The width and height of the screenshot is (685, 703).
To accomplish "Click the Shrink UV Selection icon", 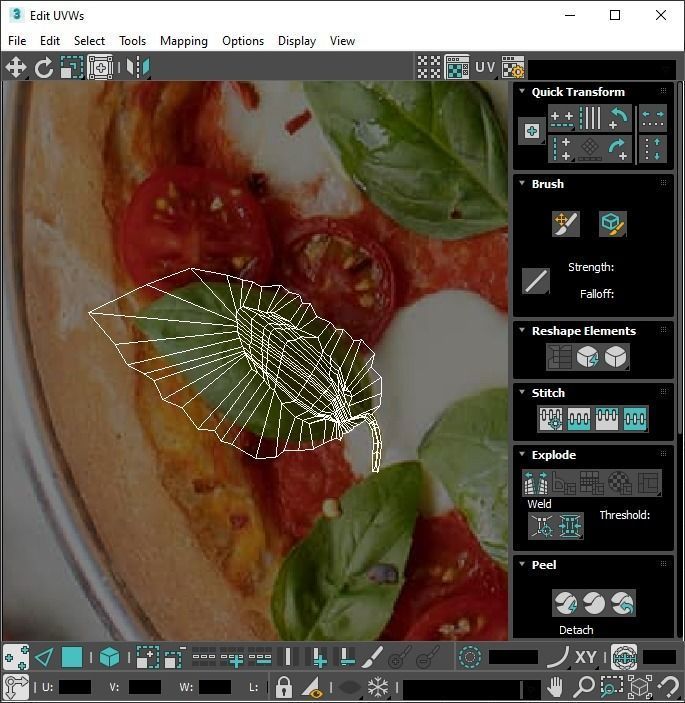I will (174, 658).
